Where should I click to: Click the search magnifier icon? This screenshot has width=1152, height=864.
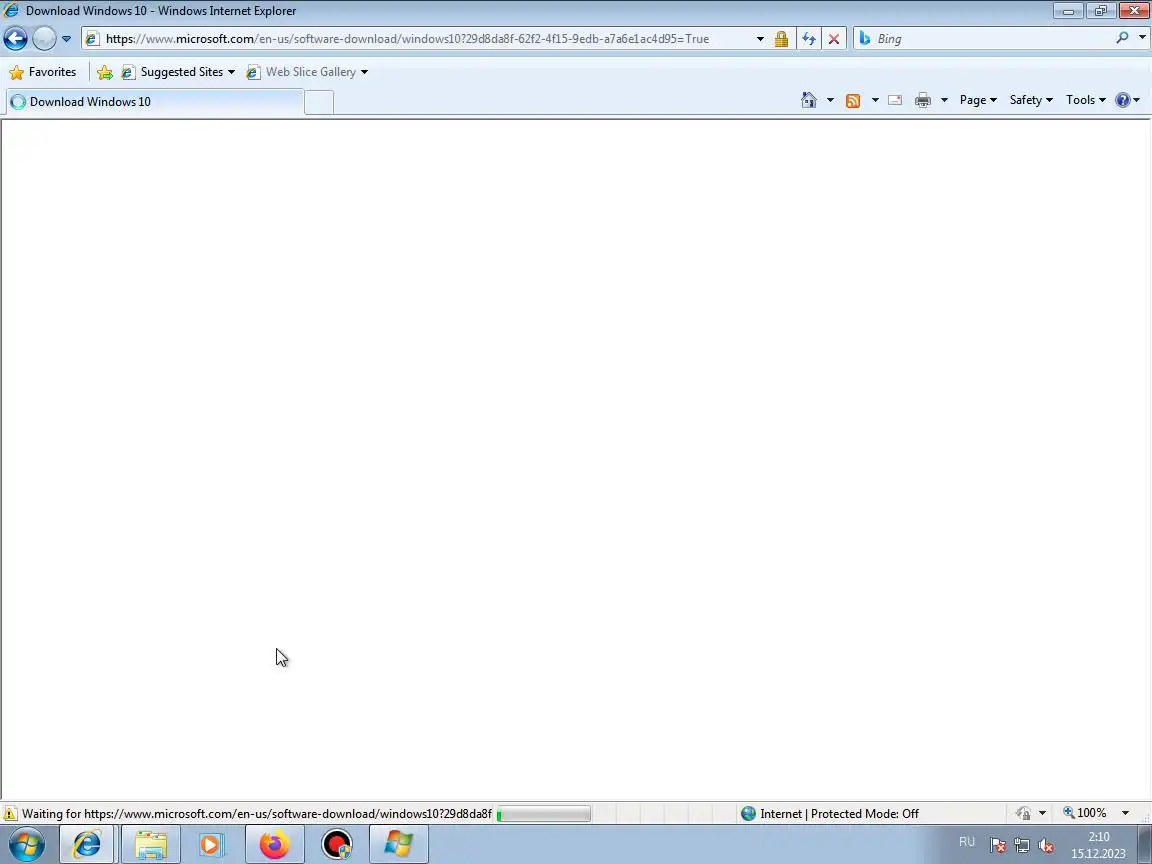[1122, 37]
